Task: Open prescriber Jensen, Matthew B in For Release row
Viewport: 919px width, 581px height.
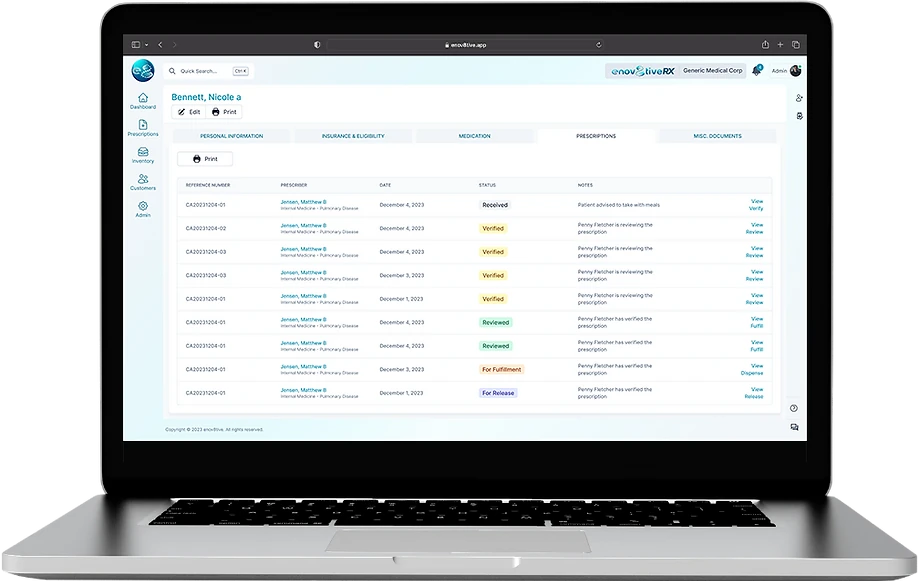Action: pos(303,390)
